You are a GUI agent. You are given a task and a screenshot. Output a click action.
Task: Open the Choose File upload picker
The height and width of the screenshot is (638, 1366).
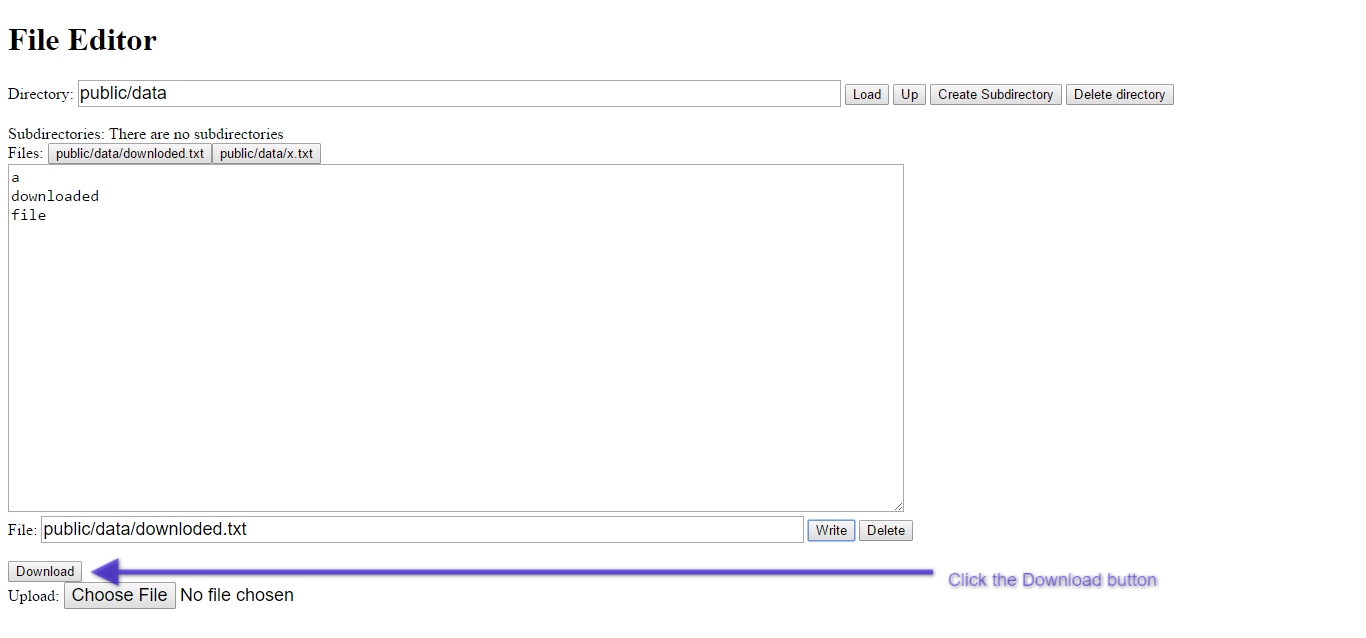coord(120,595)
